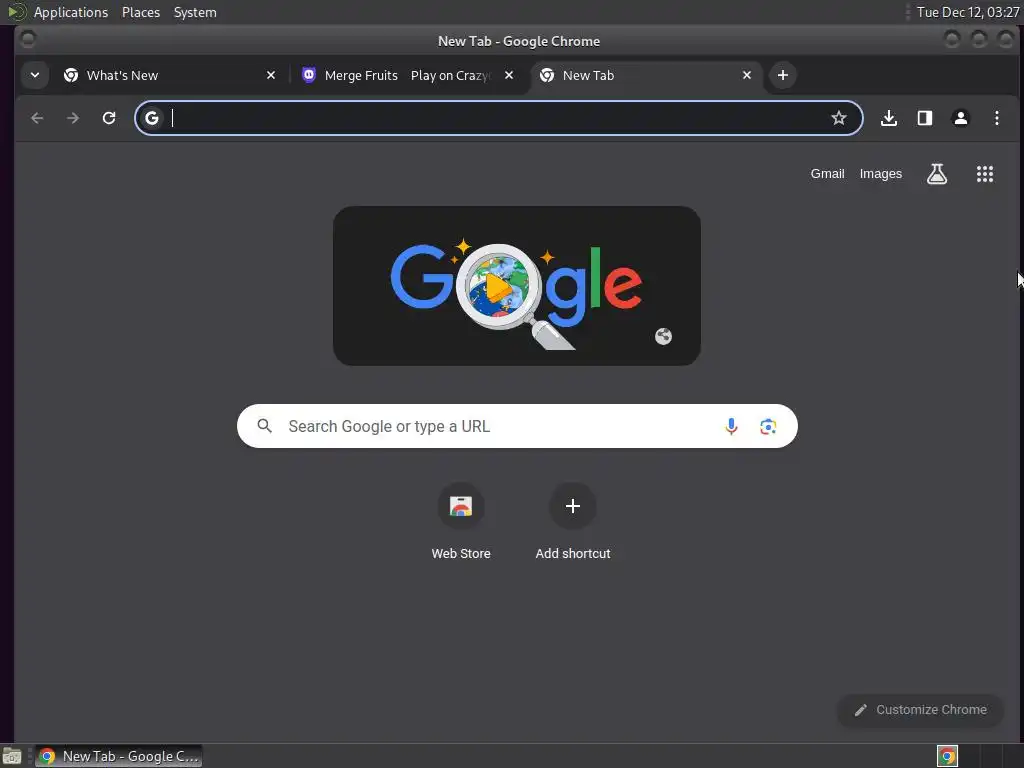Open the Images link

click(x=880, y=174)
